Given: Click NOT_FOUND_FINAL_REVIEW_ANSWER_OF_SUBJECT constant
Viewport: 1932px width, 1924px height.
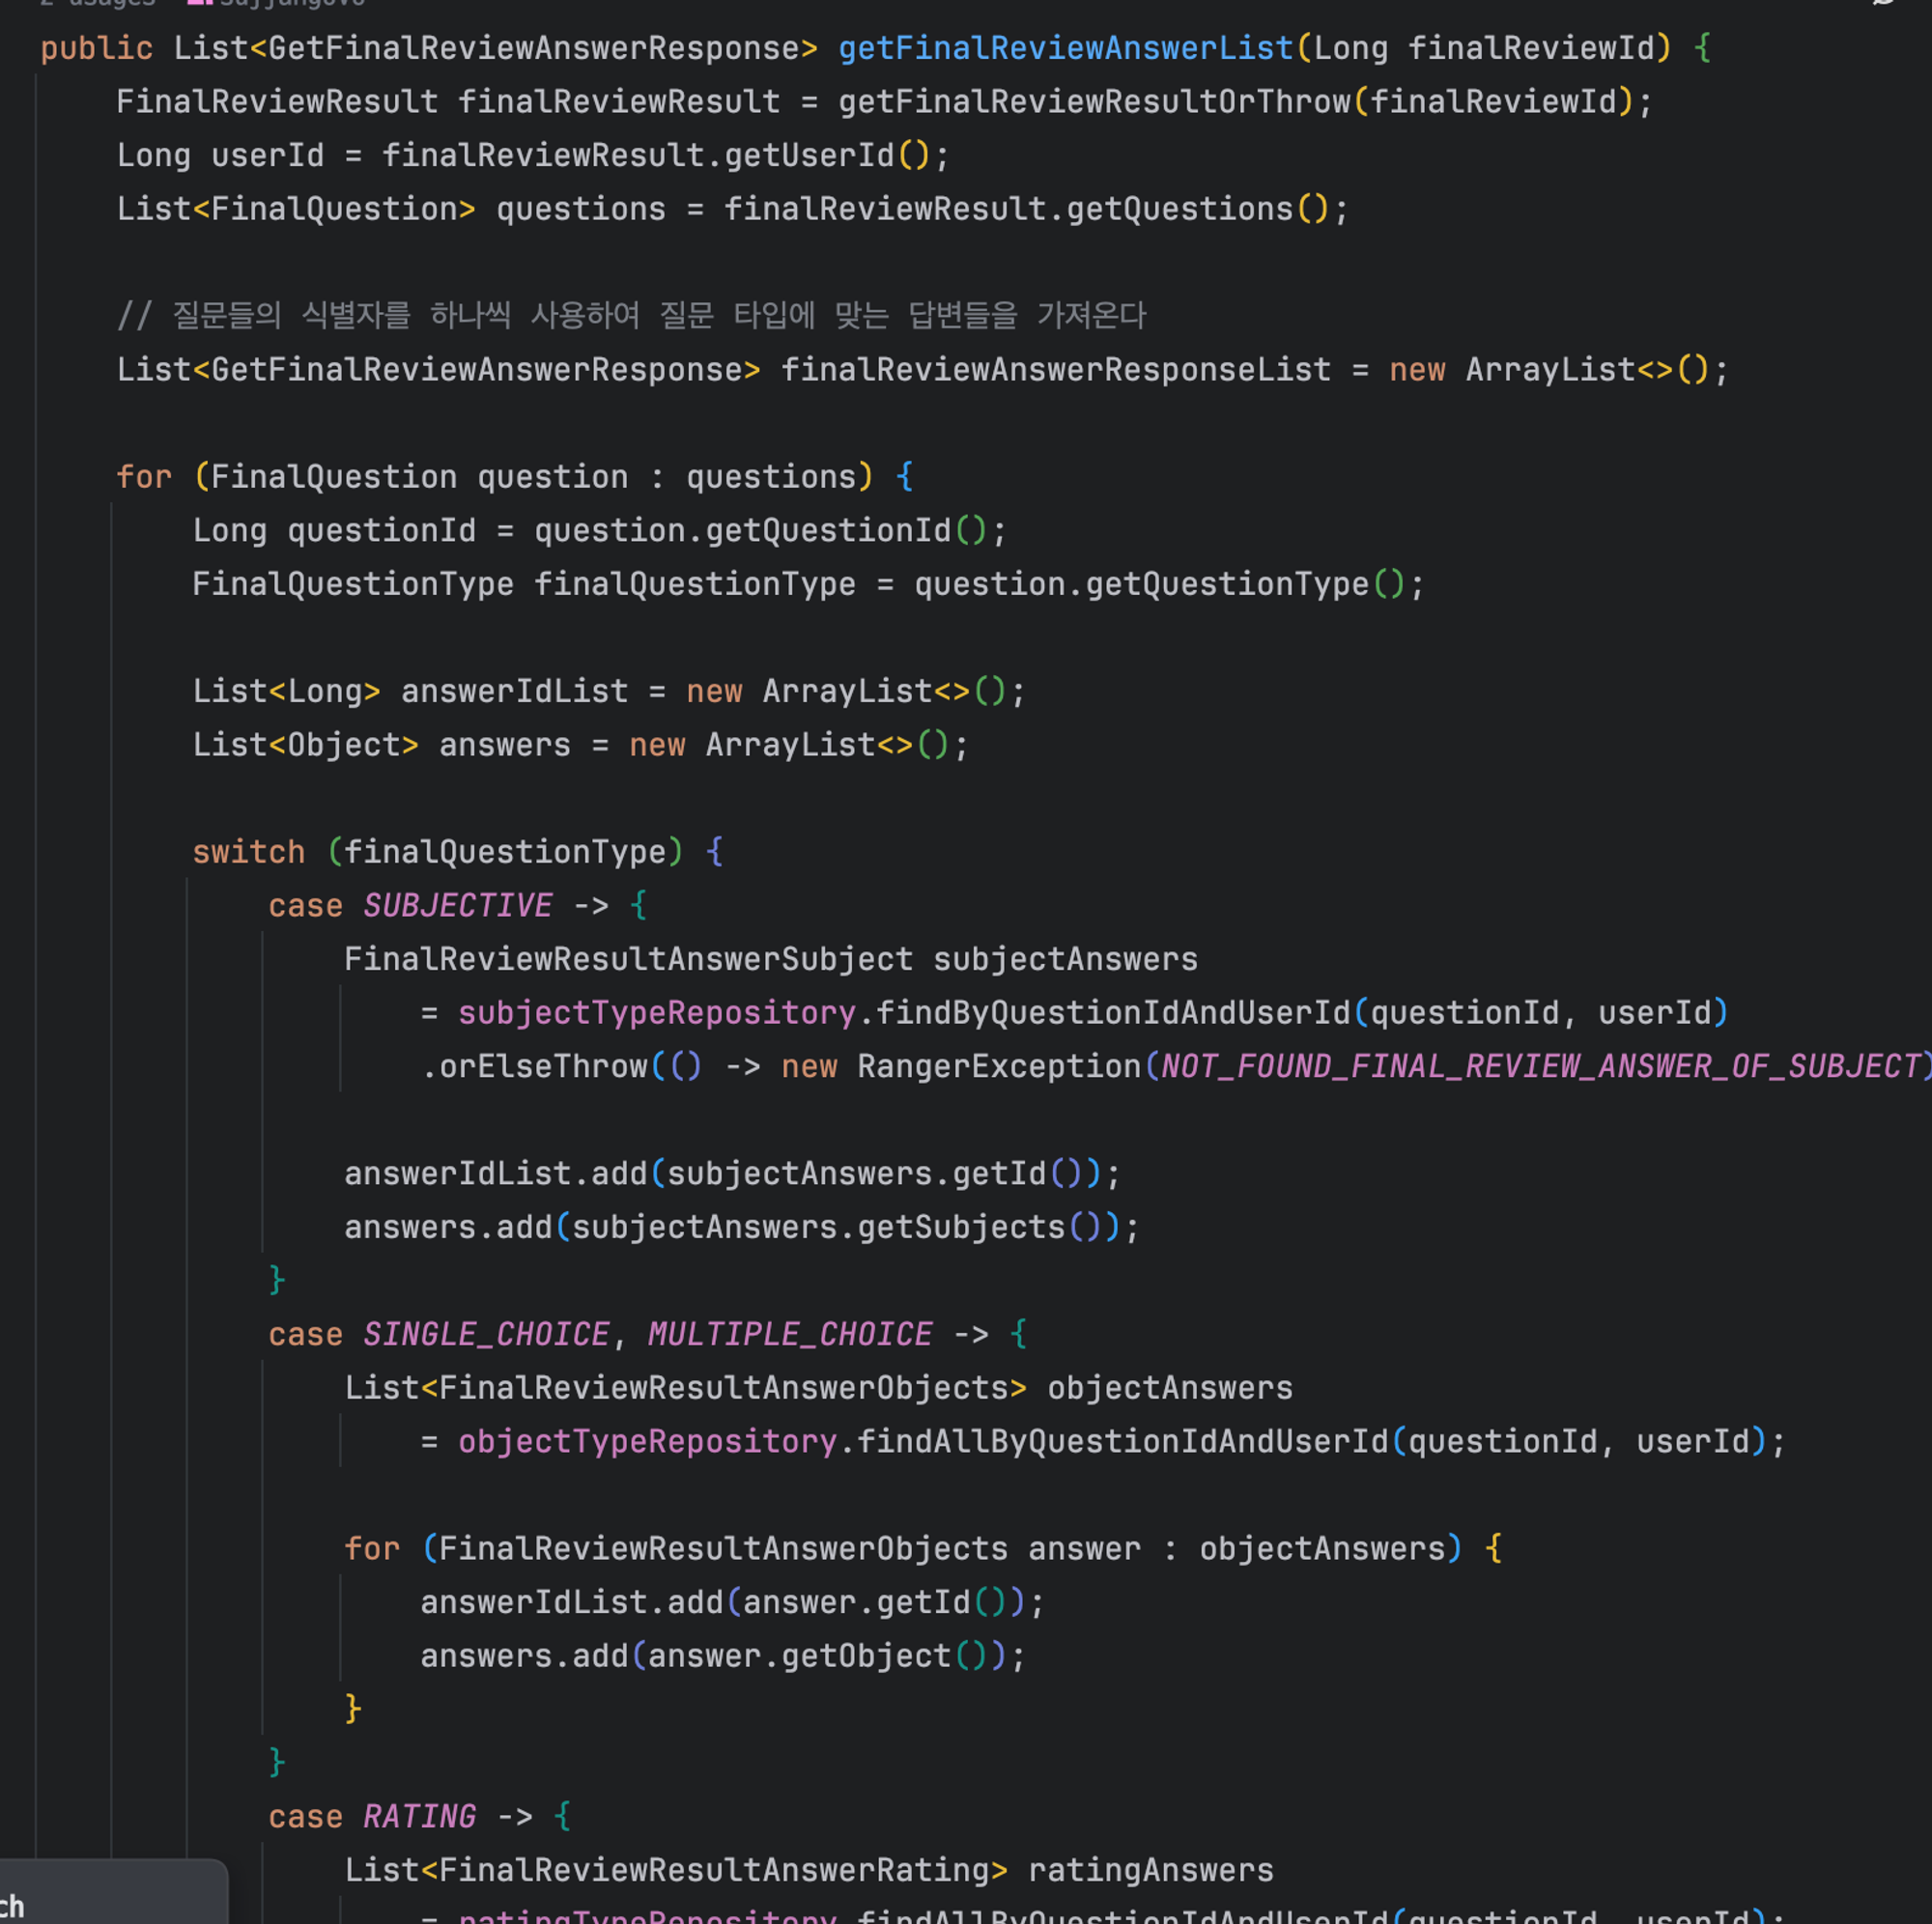Looking at the screenshot, I should pyautogui.click(x=1540, y=1067).
